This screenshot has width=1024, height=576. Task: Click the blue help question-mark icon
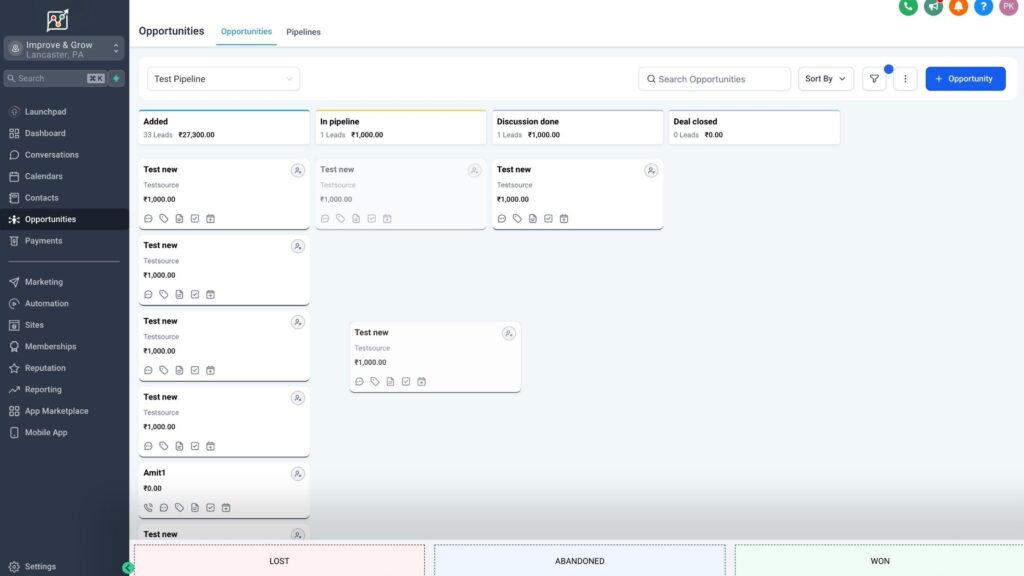click(x=982, y=8)
